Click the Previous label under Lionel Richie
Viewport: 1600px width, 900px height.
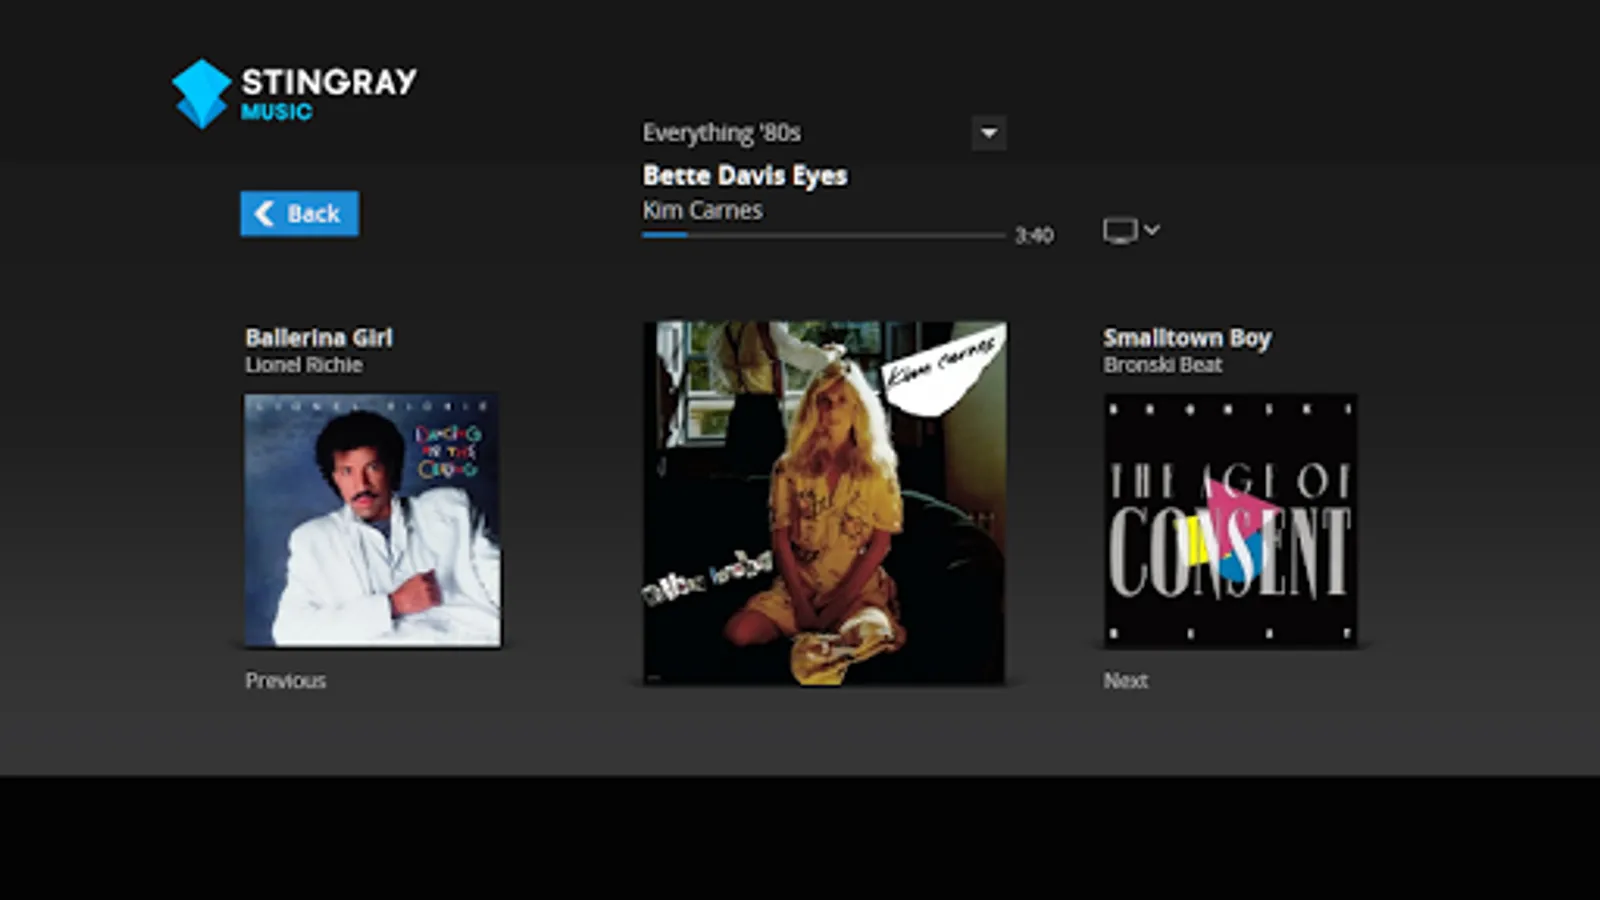[x=286, y=680]
